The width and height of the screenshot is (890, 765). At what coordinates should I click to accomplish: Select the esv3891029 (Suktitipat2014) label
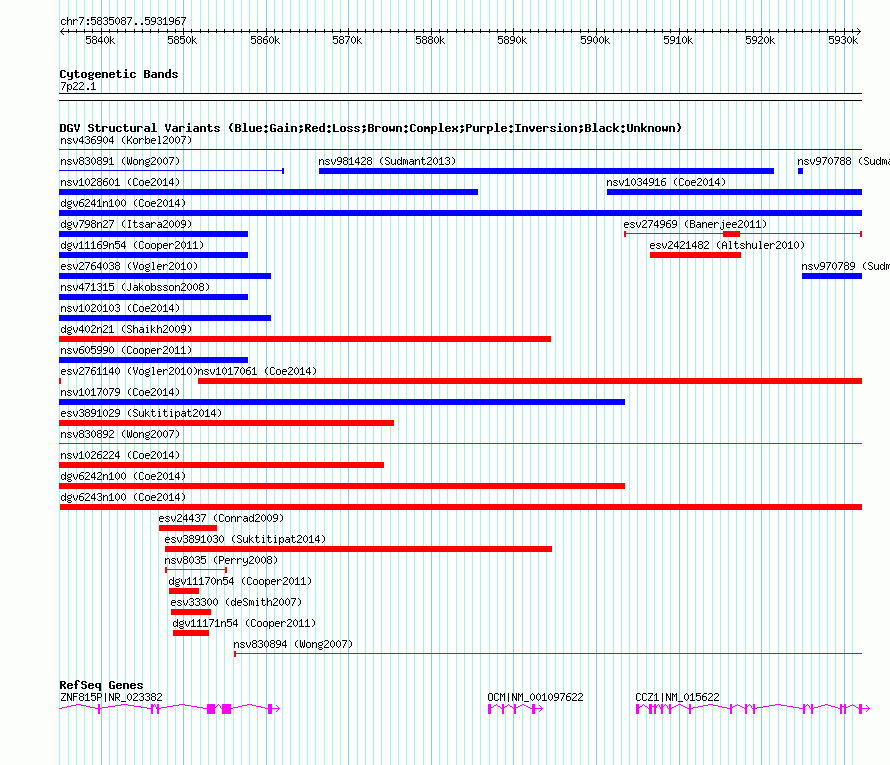pos(141,413)
